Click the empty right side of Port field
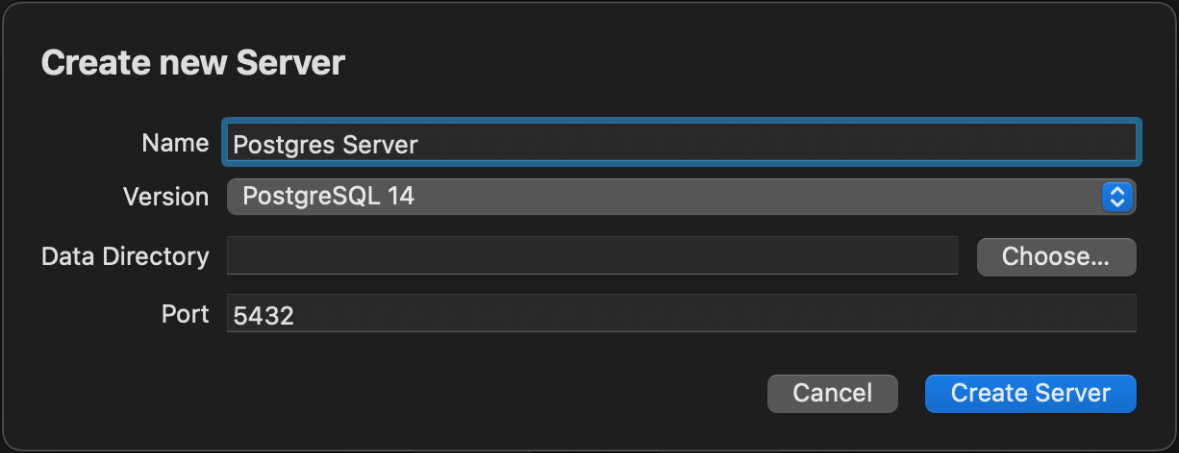Image resolution: width=1179 pixels, height=453 pixels. (900, 314)
